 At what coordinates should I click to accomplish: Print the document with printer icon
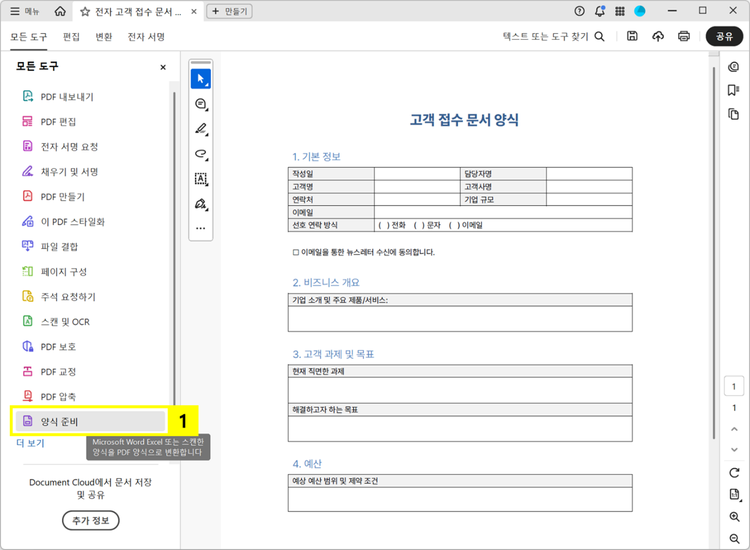(x=684, y=36)
